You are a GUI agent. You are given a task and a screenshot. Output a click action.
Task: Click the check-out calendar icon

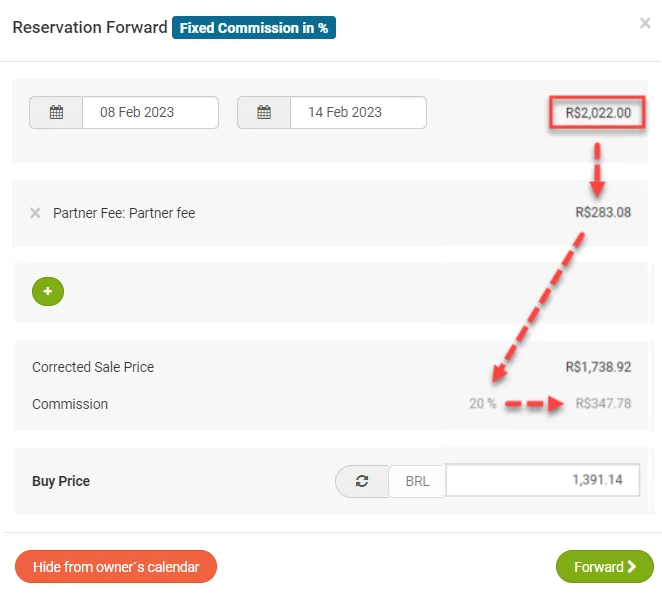264,113
